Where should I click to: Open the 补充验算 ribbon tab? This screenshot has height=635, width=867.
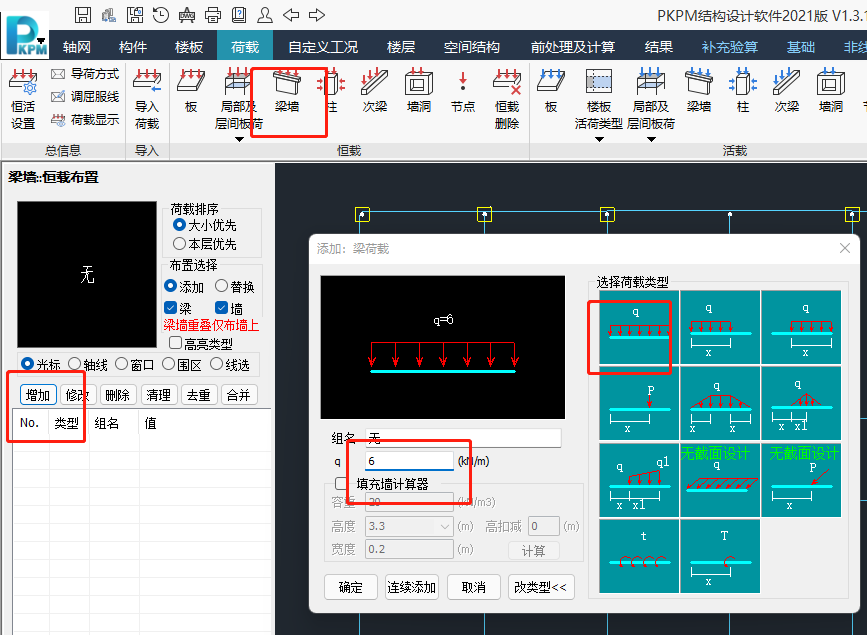click(730, 45)
